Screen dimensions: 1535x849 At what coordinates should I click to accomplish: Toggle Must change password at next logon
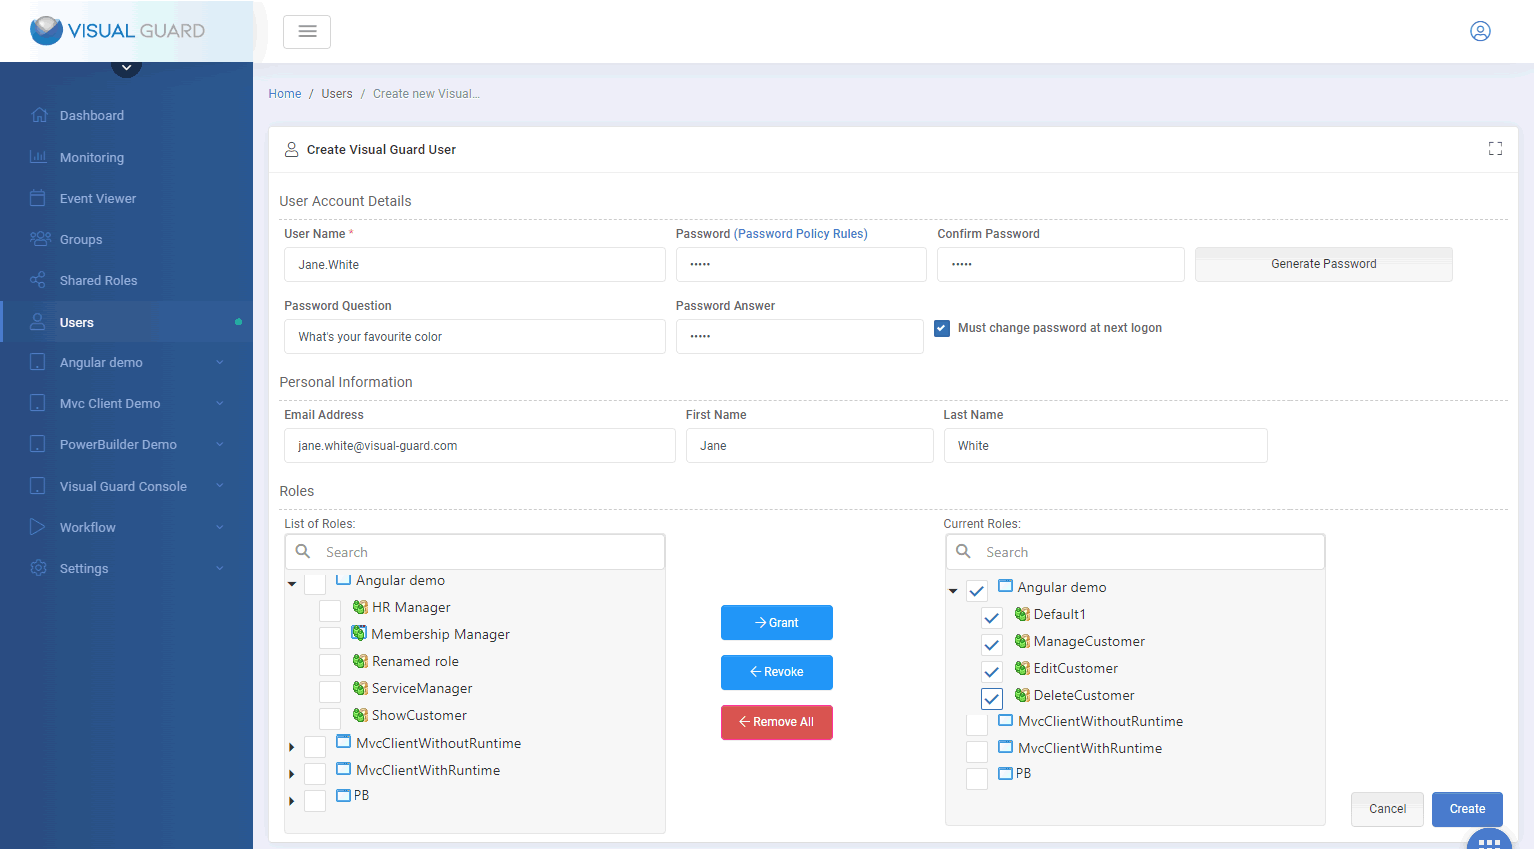(x=942, y=328)
